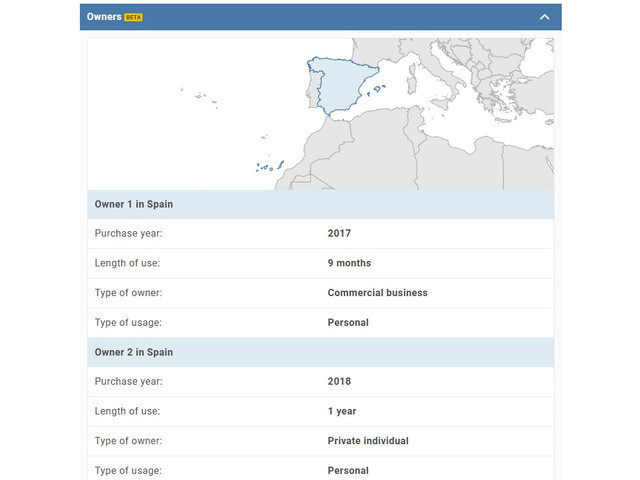Select the Owner 1 in Spain header
This screenshot has height=480, width=640.
[134, 204]
